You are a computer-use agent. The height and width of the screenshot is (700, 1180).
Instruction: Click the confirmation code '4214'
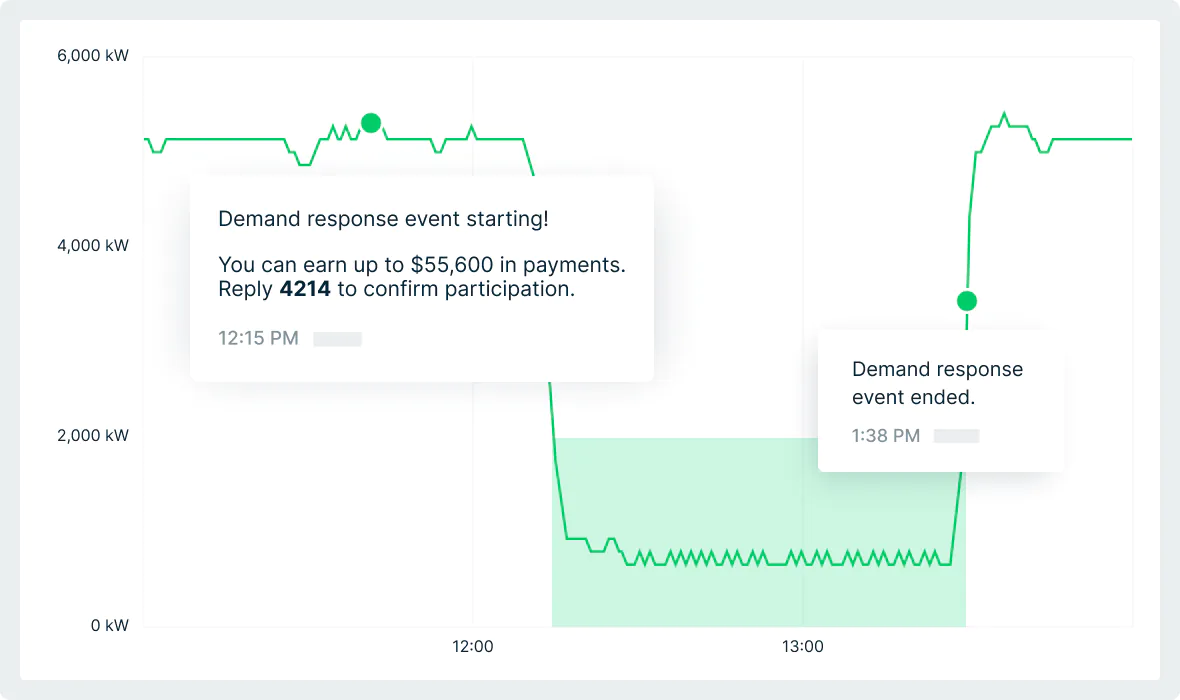click(305, 289)
